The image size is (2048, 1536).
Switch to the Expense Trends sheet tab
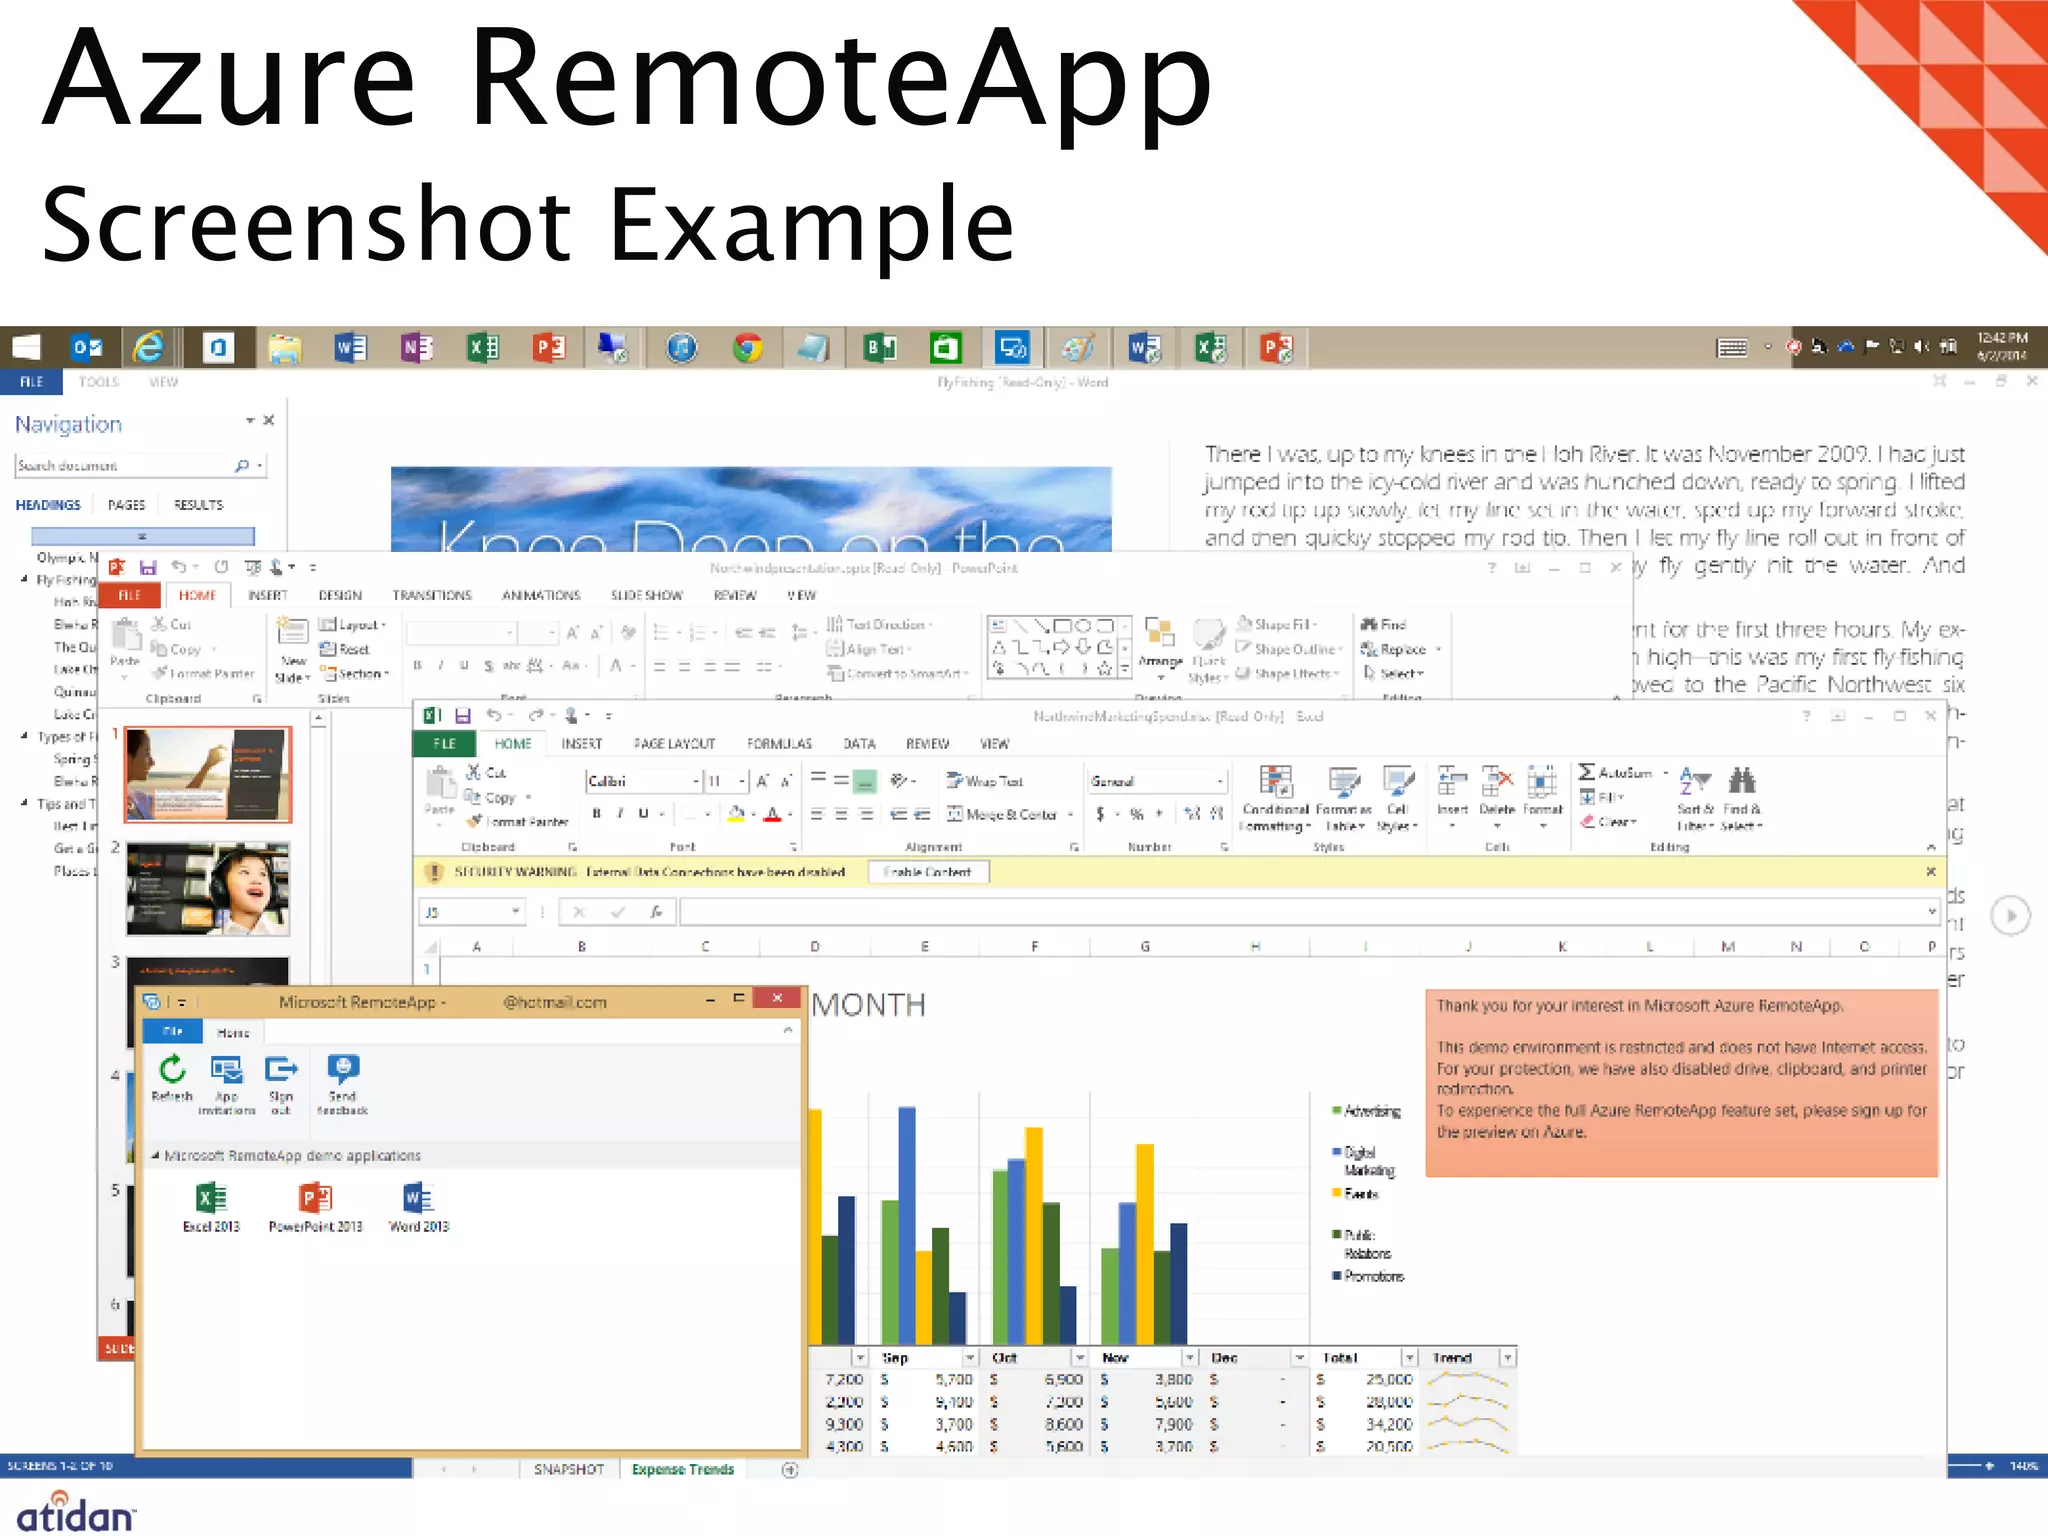(x=683, y=1469)
